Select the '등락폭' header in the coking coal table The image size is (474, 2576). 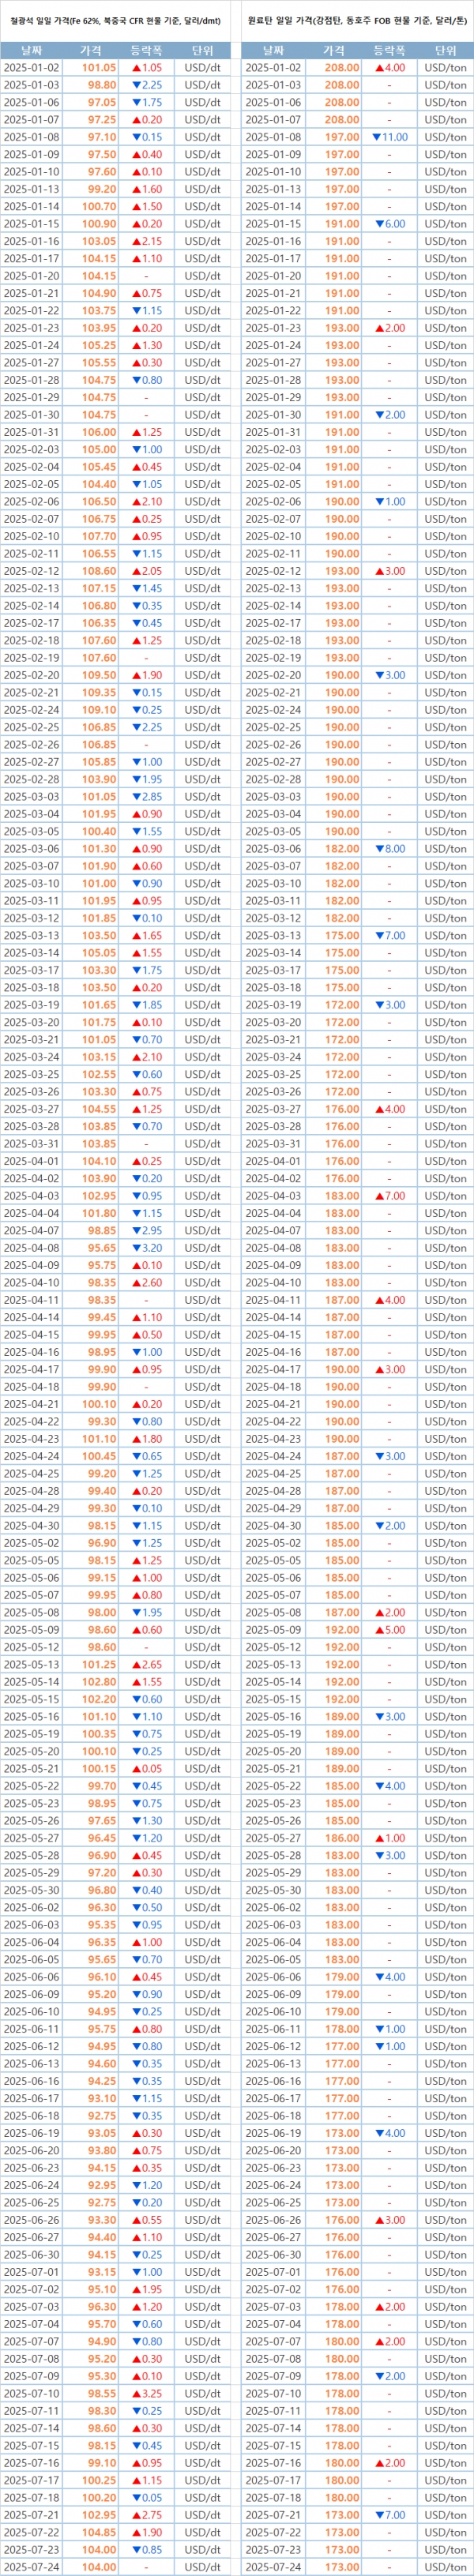[390, 50]
